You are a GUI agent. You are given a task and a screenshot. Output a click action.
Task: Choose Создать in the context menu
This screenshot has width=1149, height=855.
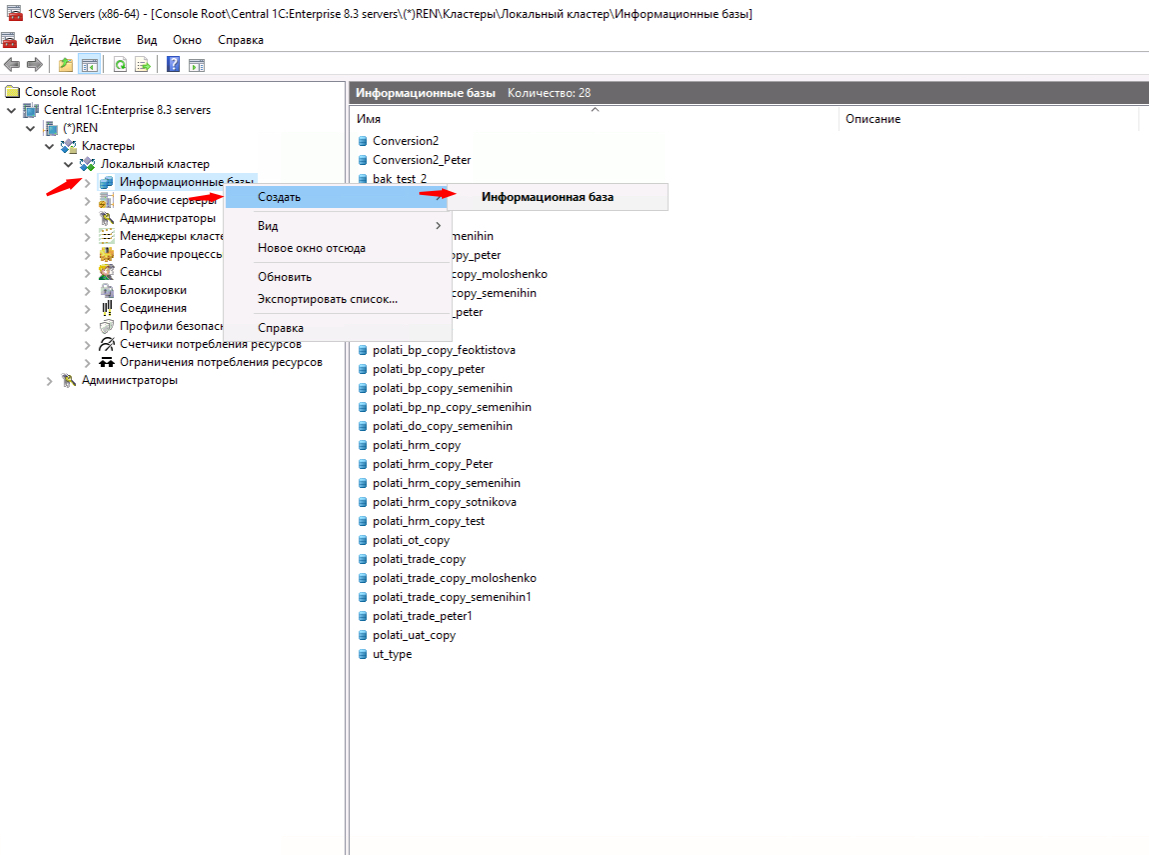click(337, 197)
